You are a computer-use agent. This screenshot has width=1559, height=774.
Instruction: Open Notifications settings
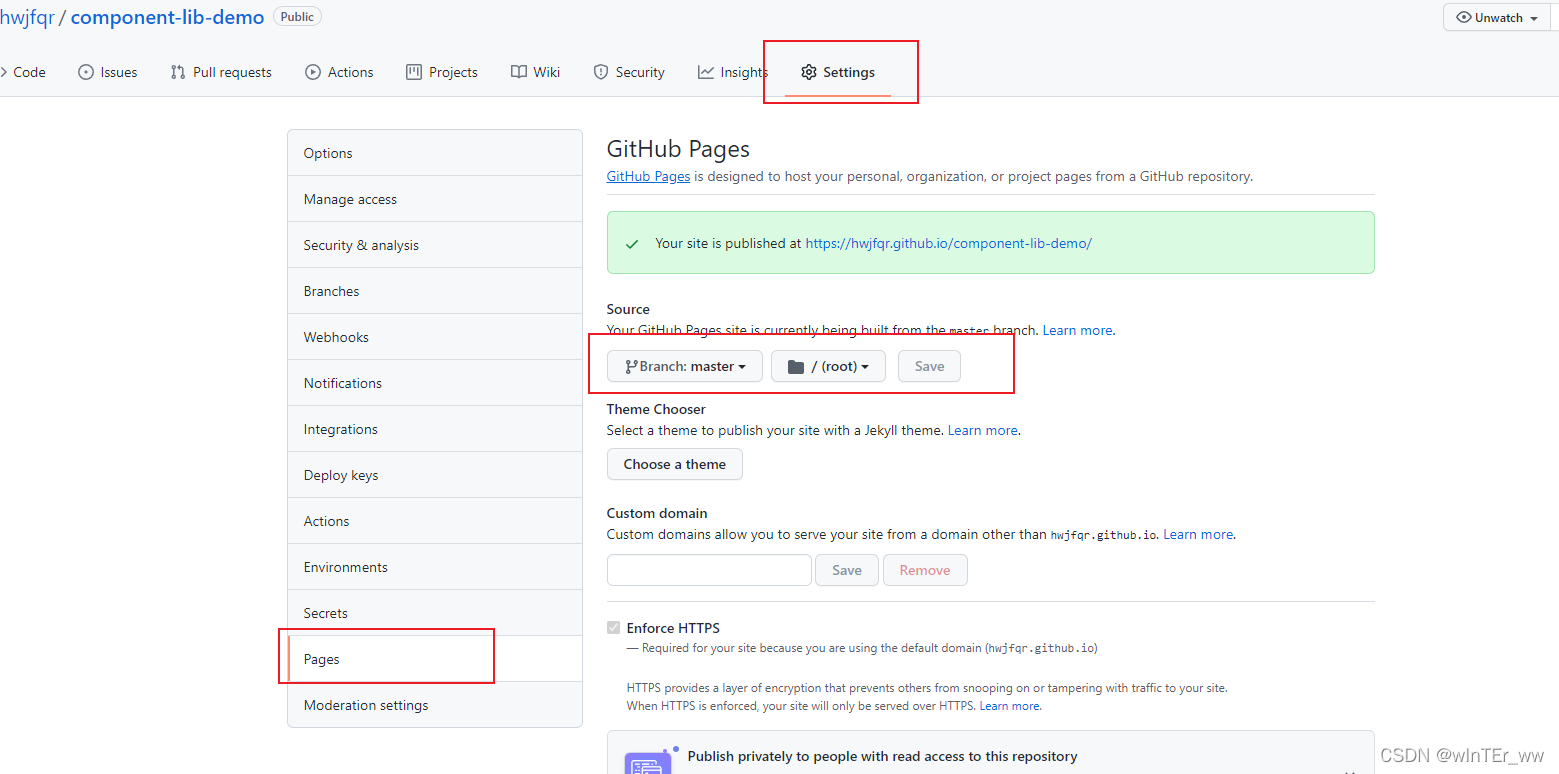(435, 383)
